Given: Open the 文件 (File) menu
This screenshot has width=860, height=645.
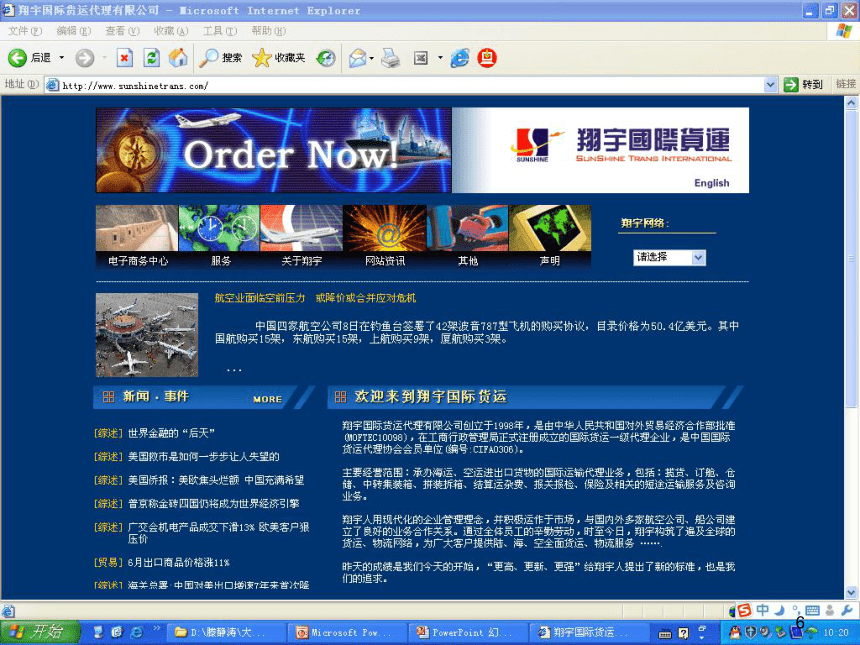Looking at the screenshot, I should [25, 31].
